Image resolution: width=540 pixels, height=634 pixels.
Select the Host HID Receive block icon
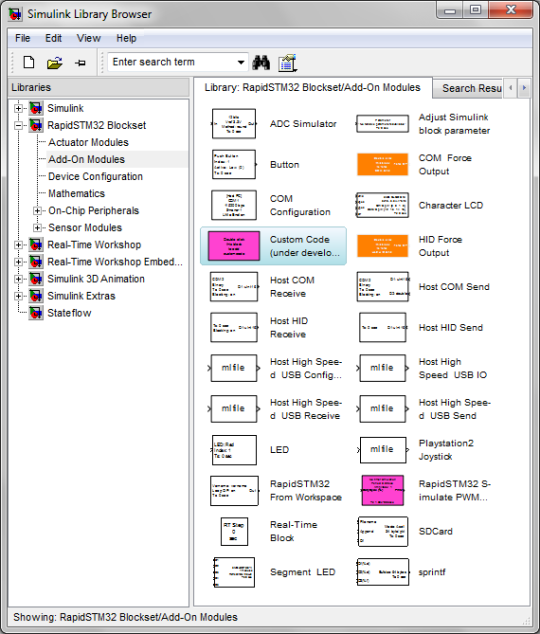tap(234, 328)
